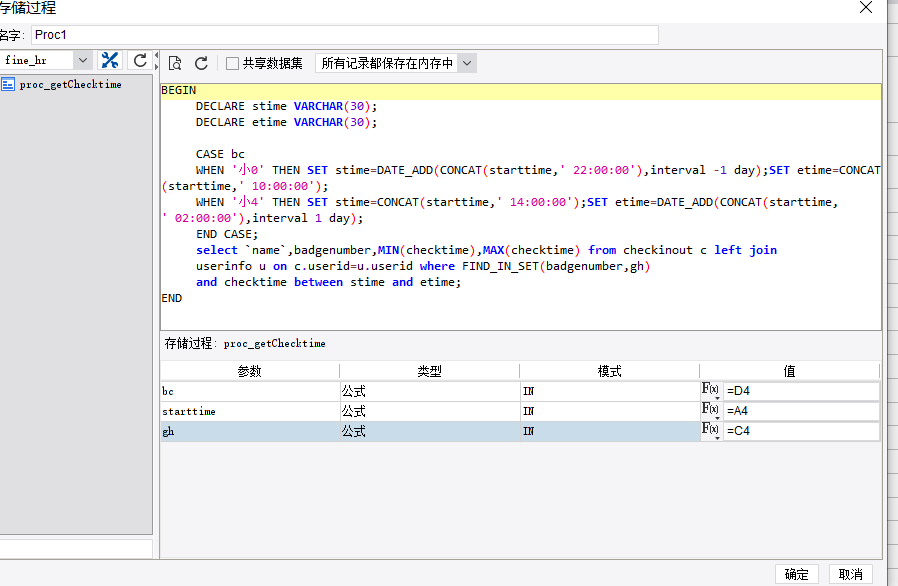Image resolution: width=898 pixels, height=586 pixels.
Task: Open formula editor for gh parameter
Action: point(710,431)
